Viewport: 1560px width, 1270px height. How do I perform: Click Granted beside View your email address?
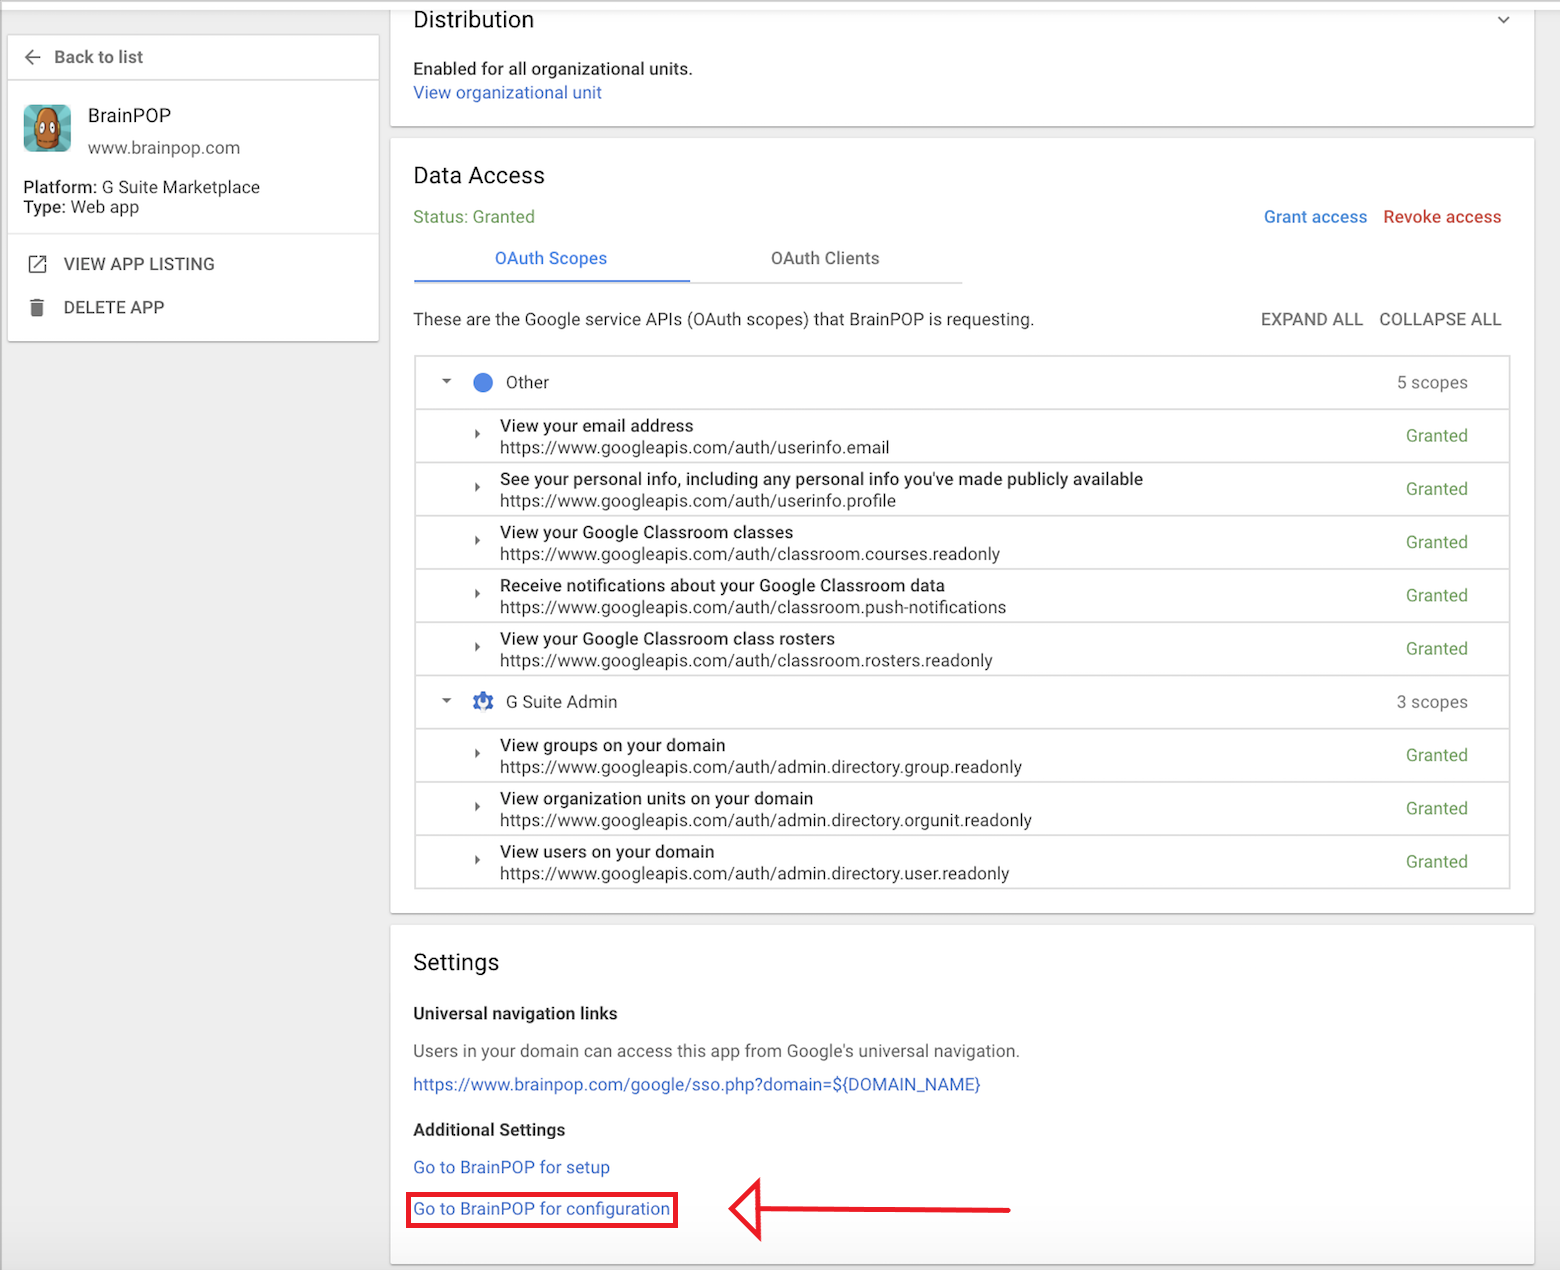[1436, 436]
